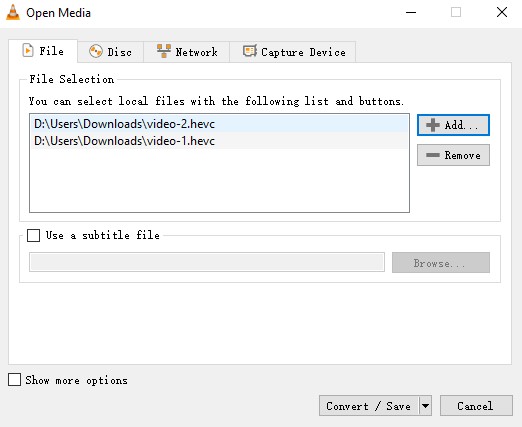Switch to the Disc tab

tap(110, 52)
